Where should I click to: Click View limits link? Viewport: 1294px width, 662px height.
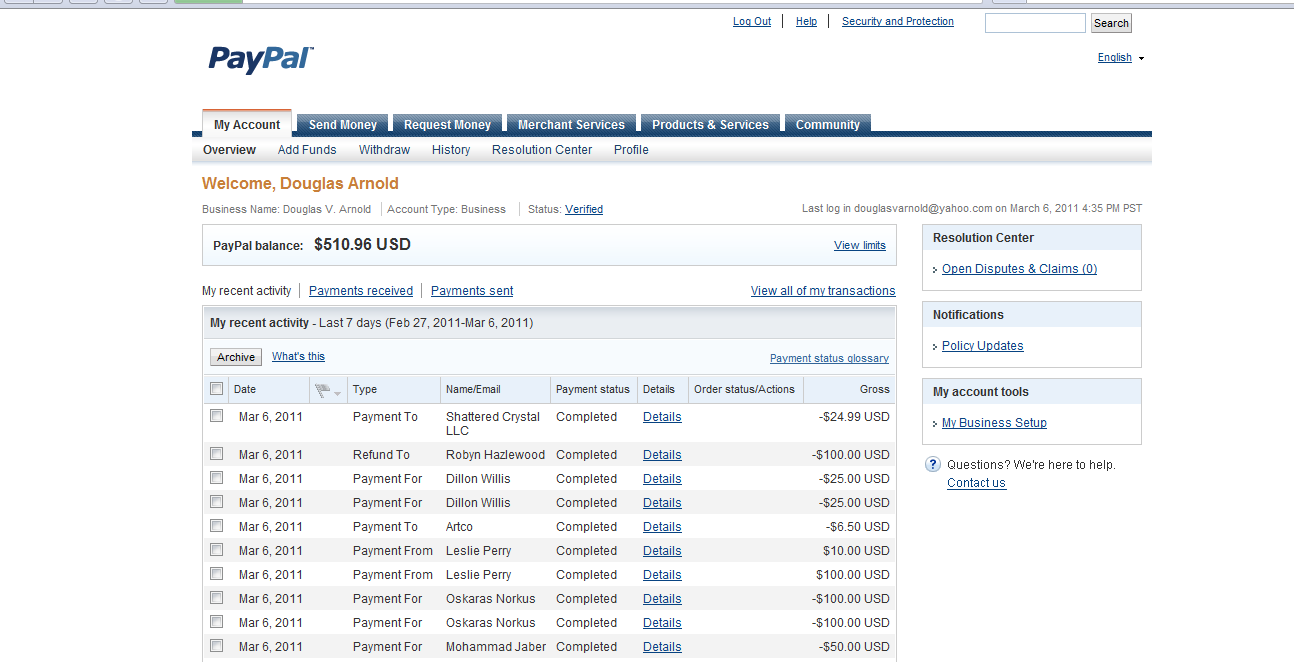860,245
